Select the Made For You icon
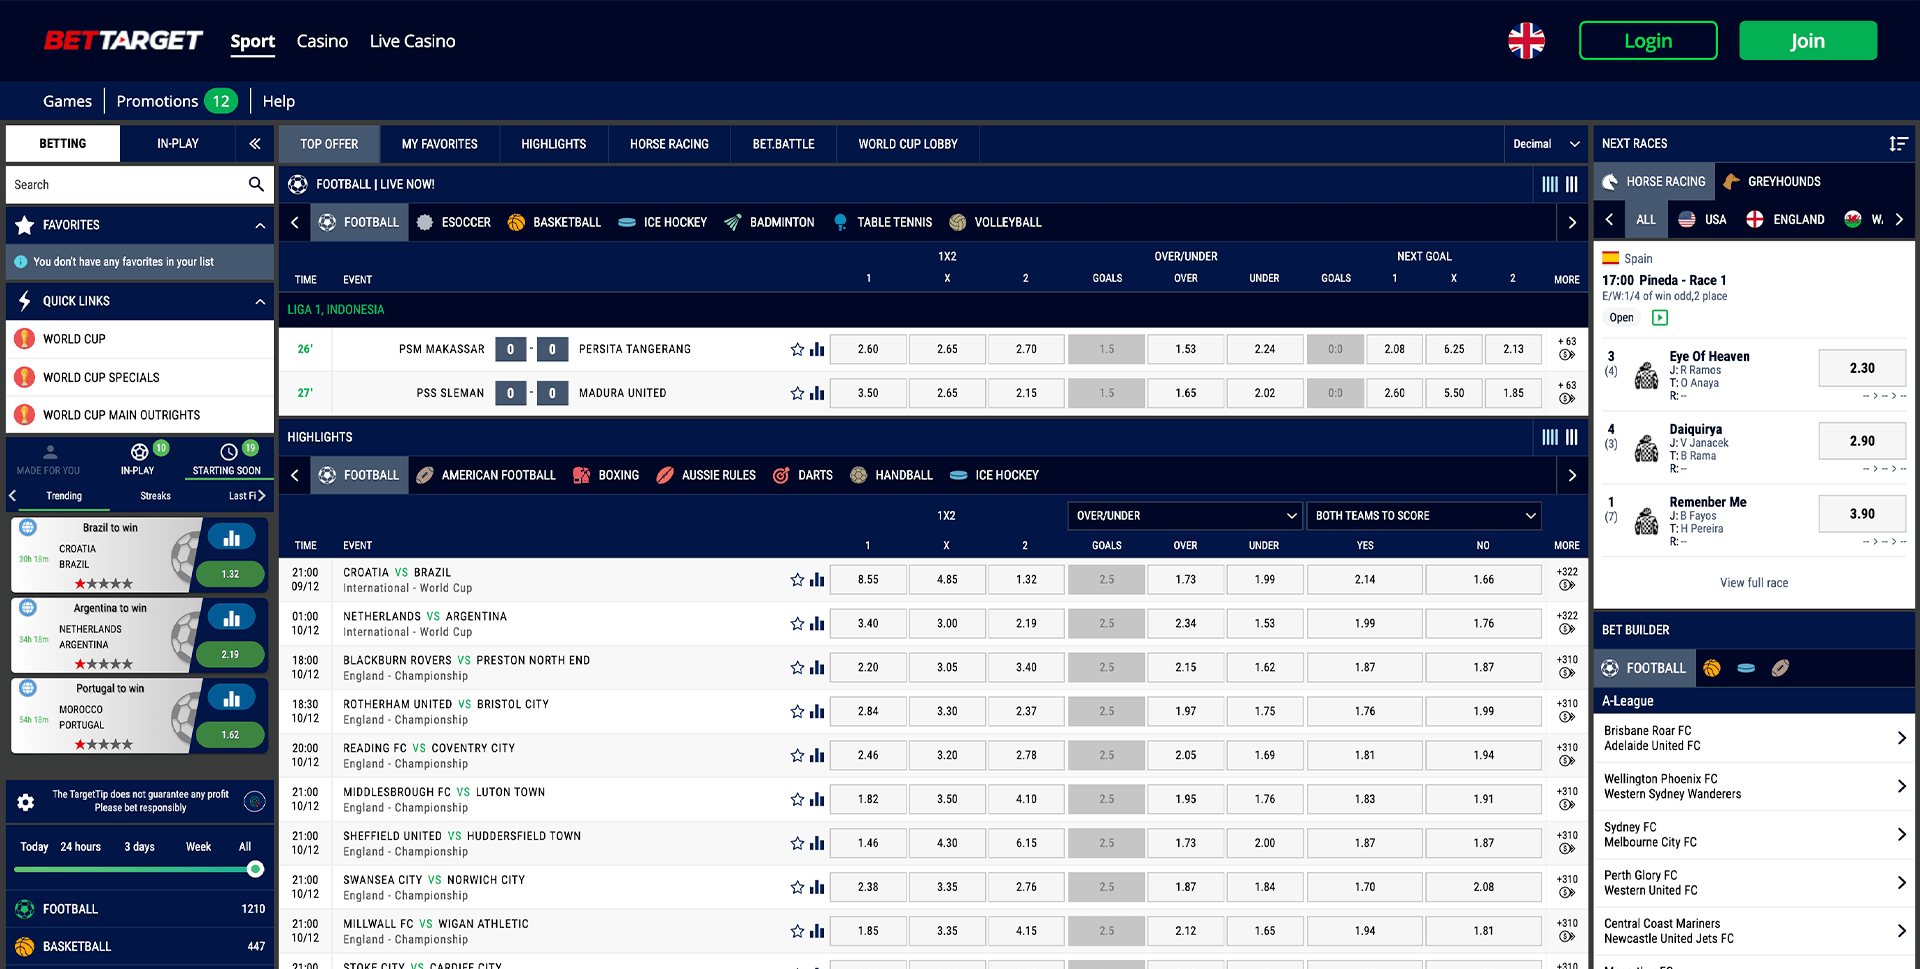This screenshot has height=969, width=1920. pyautogui.click(x=49, y=452)
